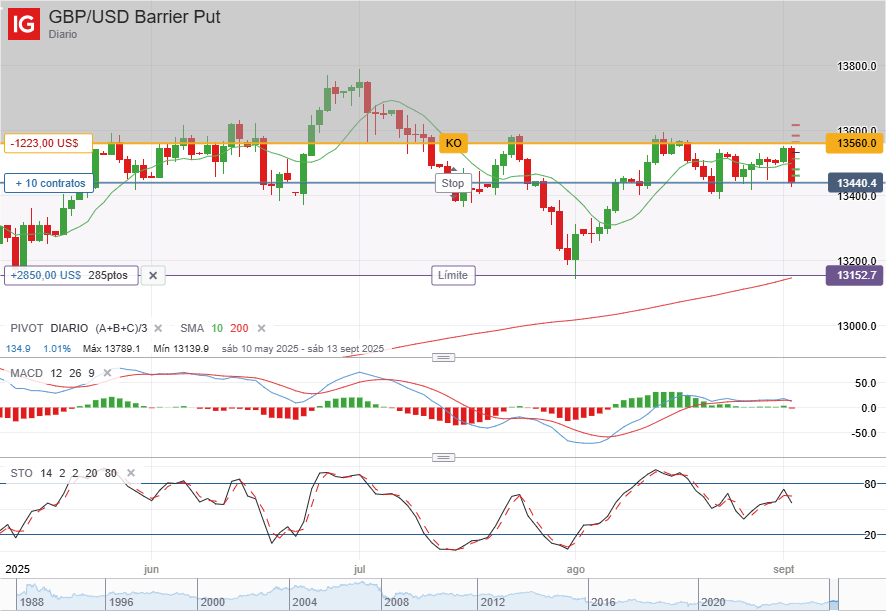The image size is (886, 611).
Task: Click the + 10 contratos position label
Action: pos(49,183)
